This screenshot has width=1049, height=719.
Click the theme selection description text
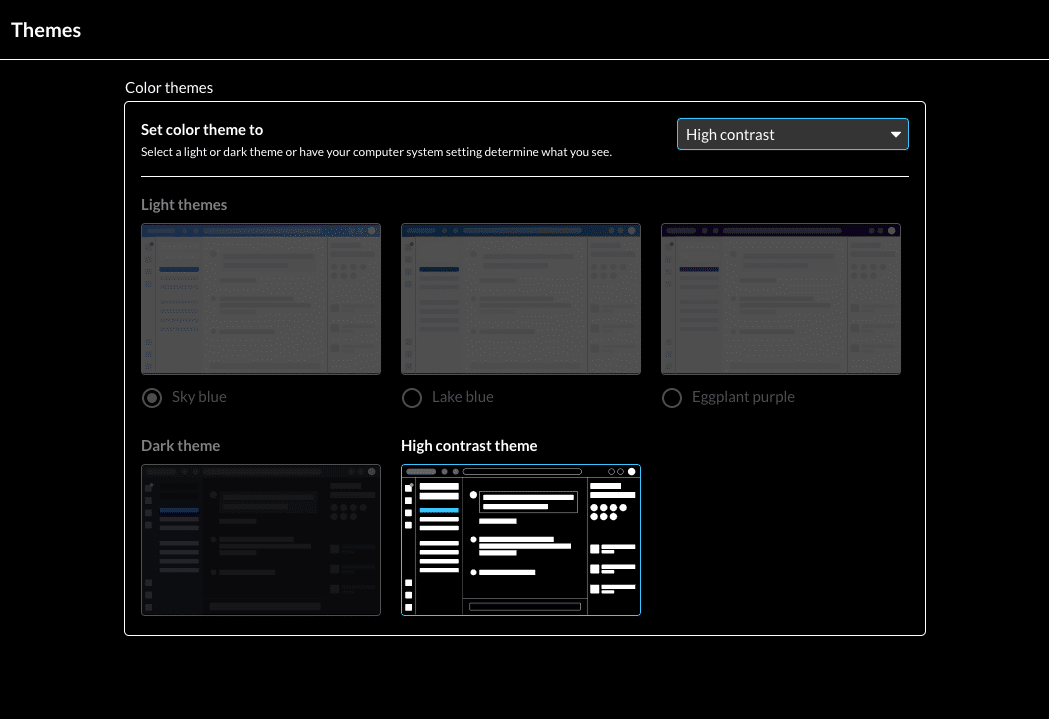click(x=376, y=153)
